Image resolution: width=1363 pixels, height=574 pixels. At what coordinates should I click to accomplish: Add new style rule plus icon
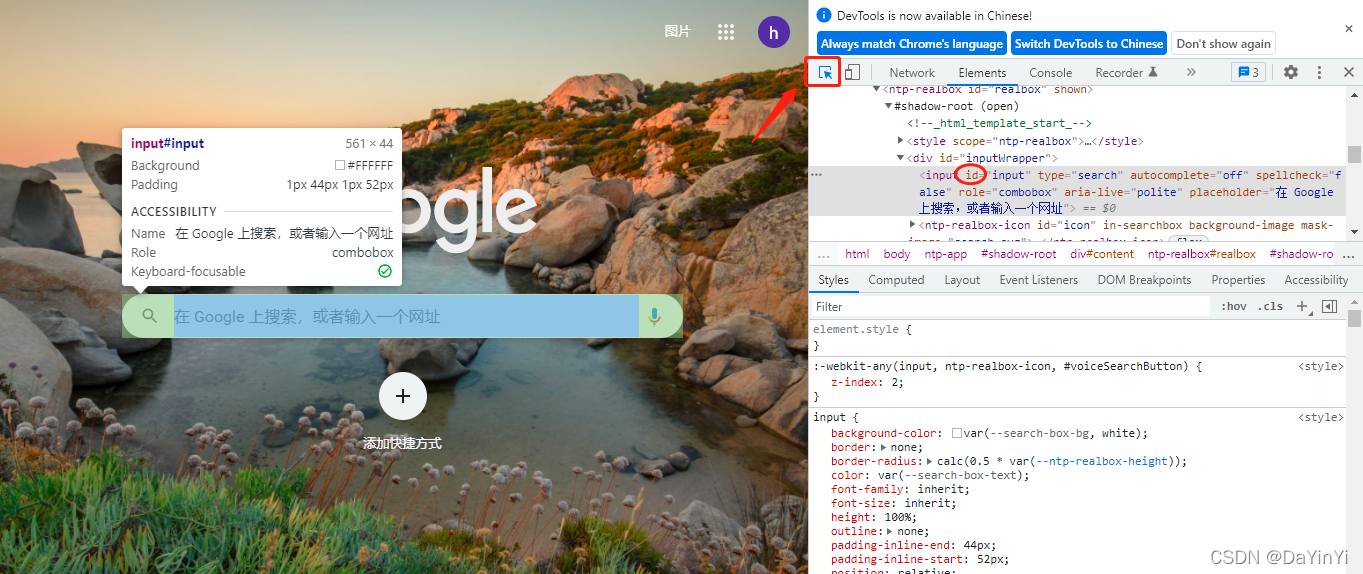pyautogui.click(x=1302, y=306)
